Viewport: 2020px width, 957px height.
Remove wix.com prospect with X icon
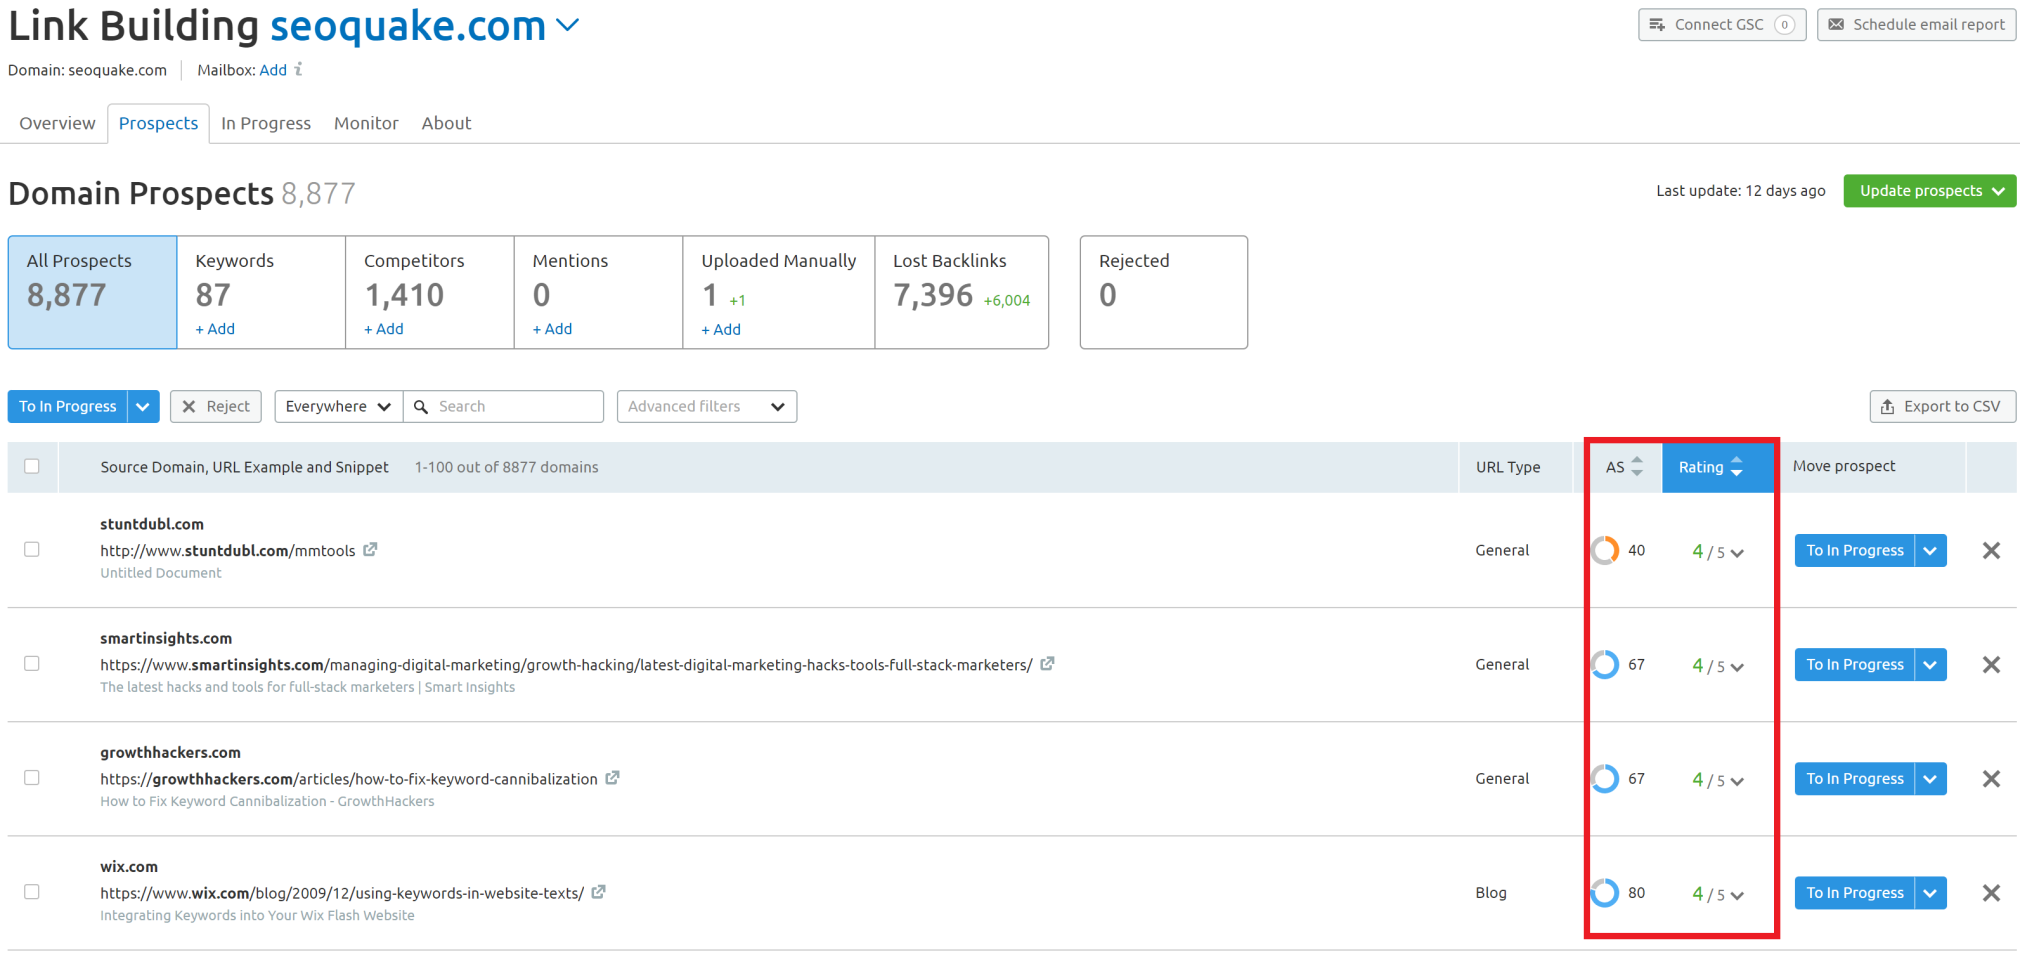1991,892
